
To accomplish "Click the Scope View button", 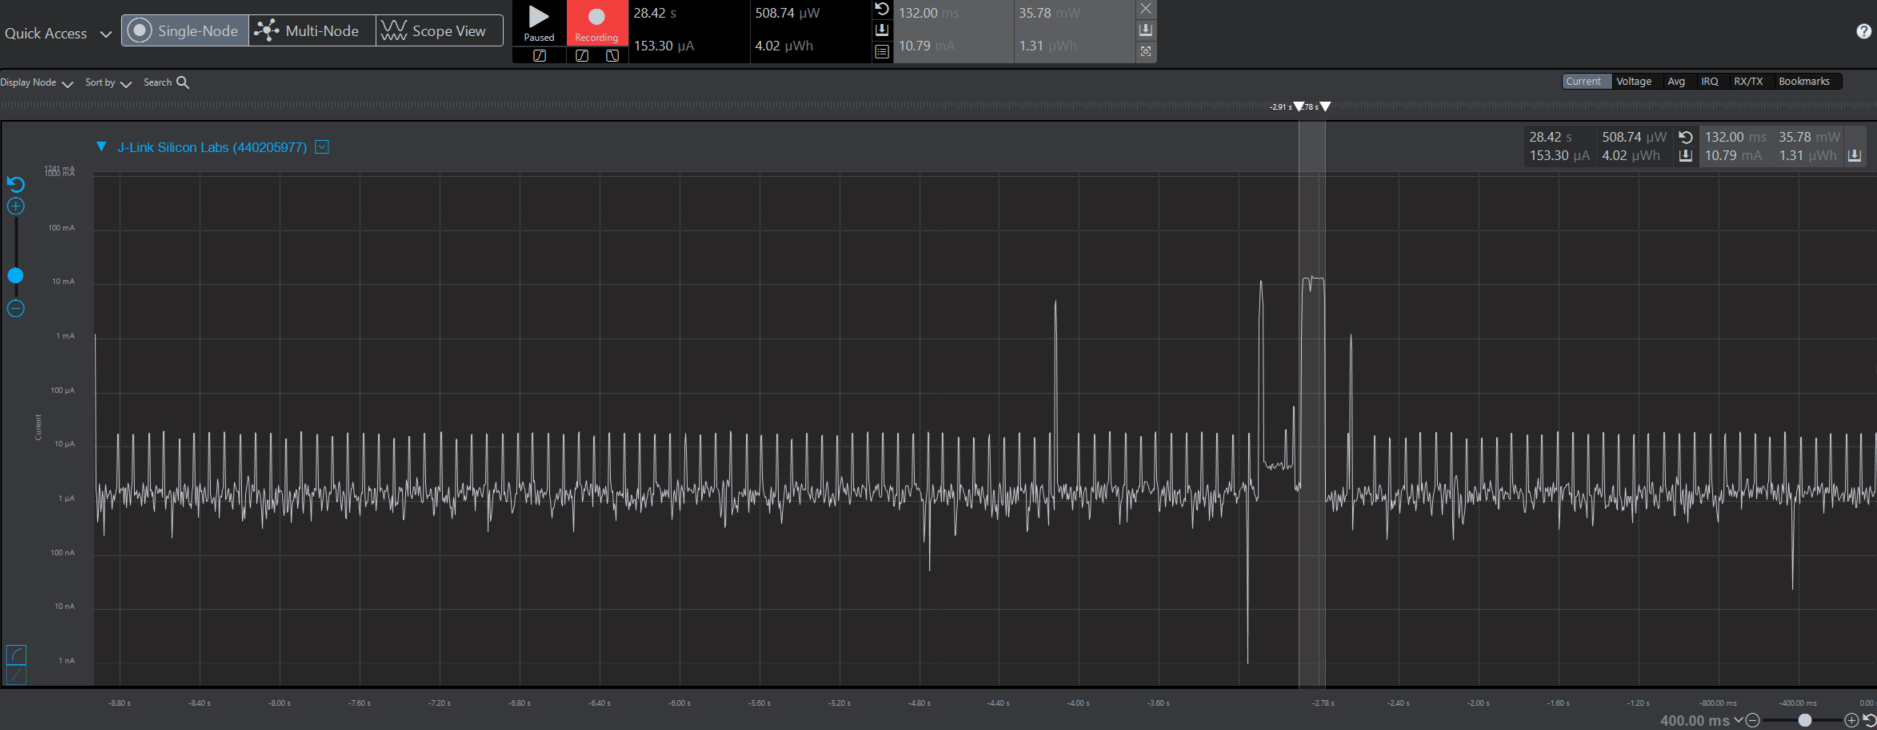I will click(438, 31).
